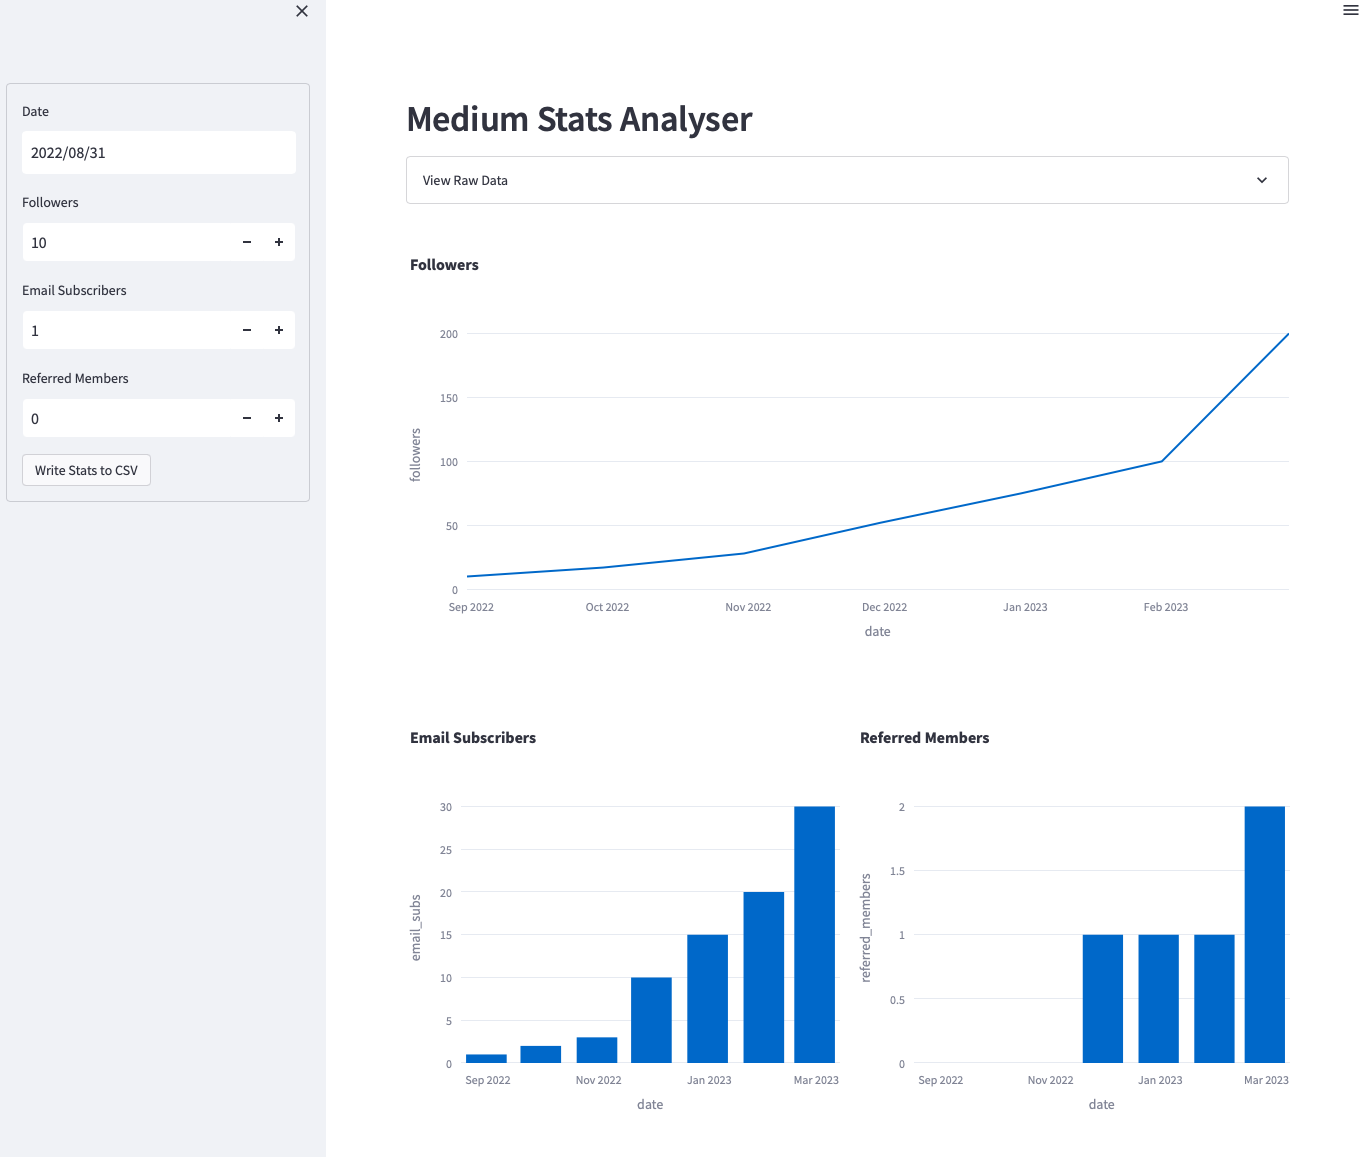Expand the View Raw Data section

846,180
